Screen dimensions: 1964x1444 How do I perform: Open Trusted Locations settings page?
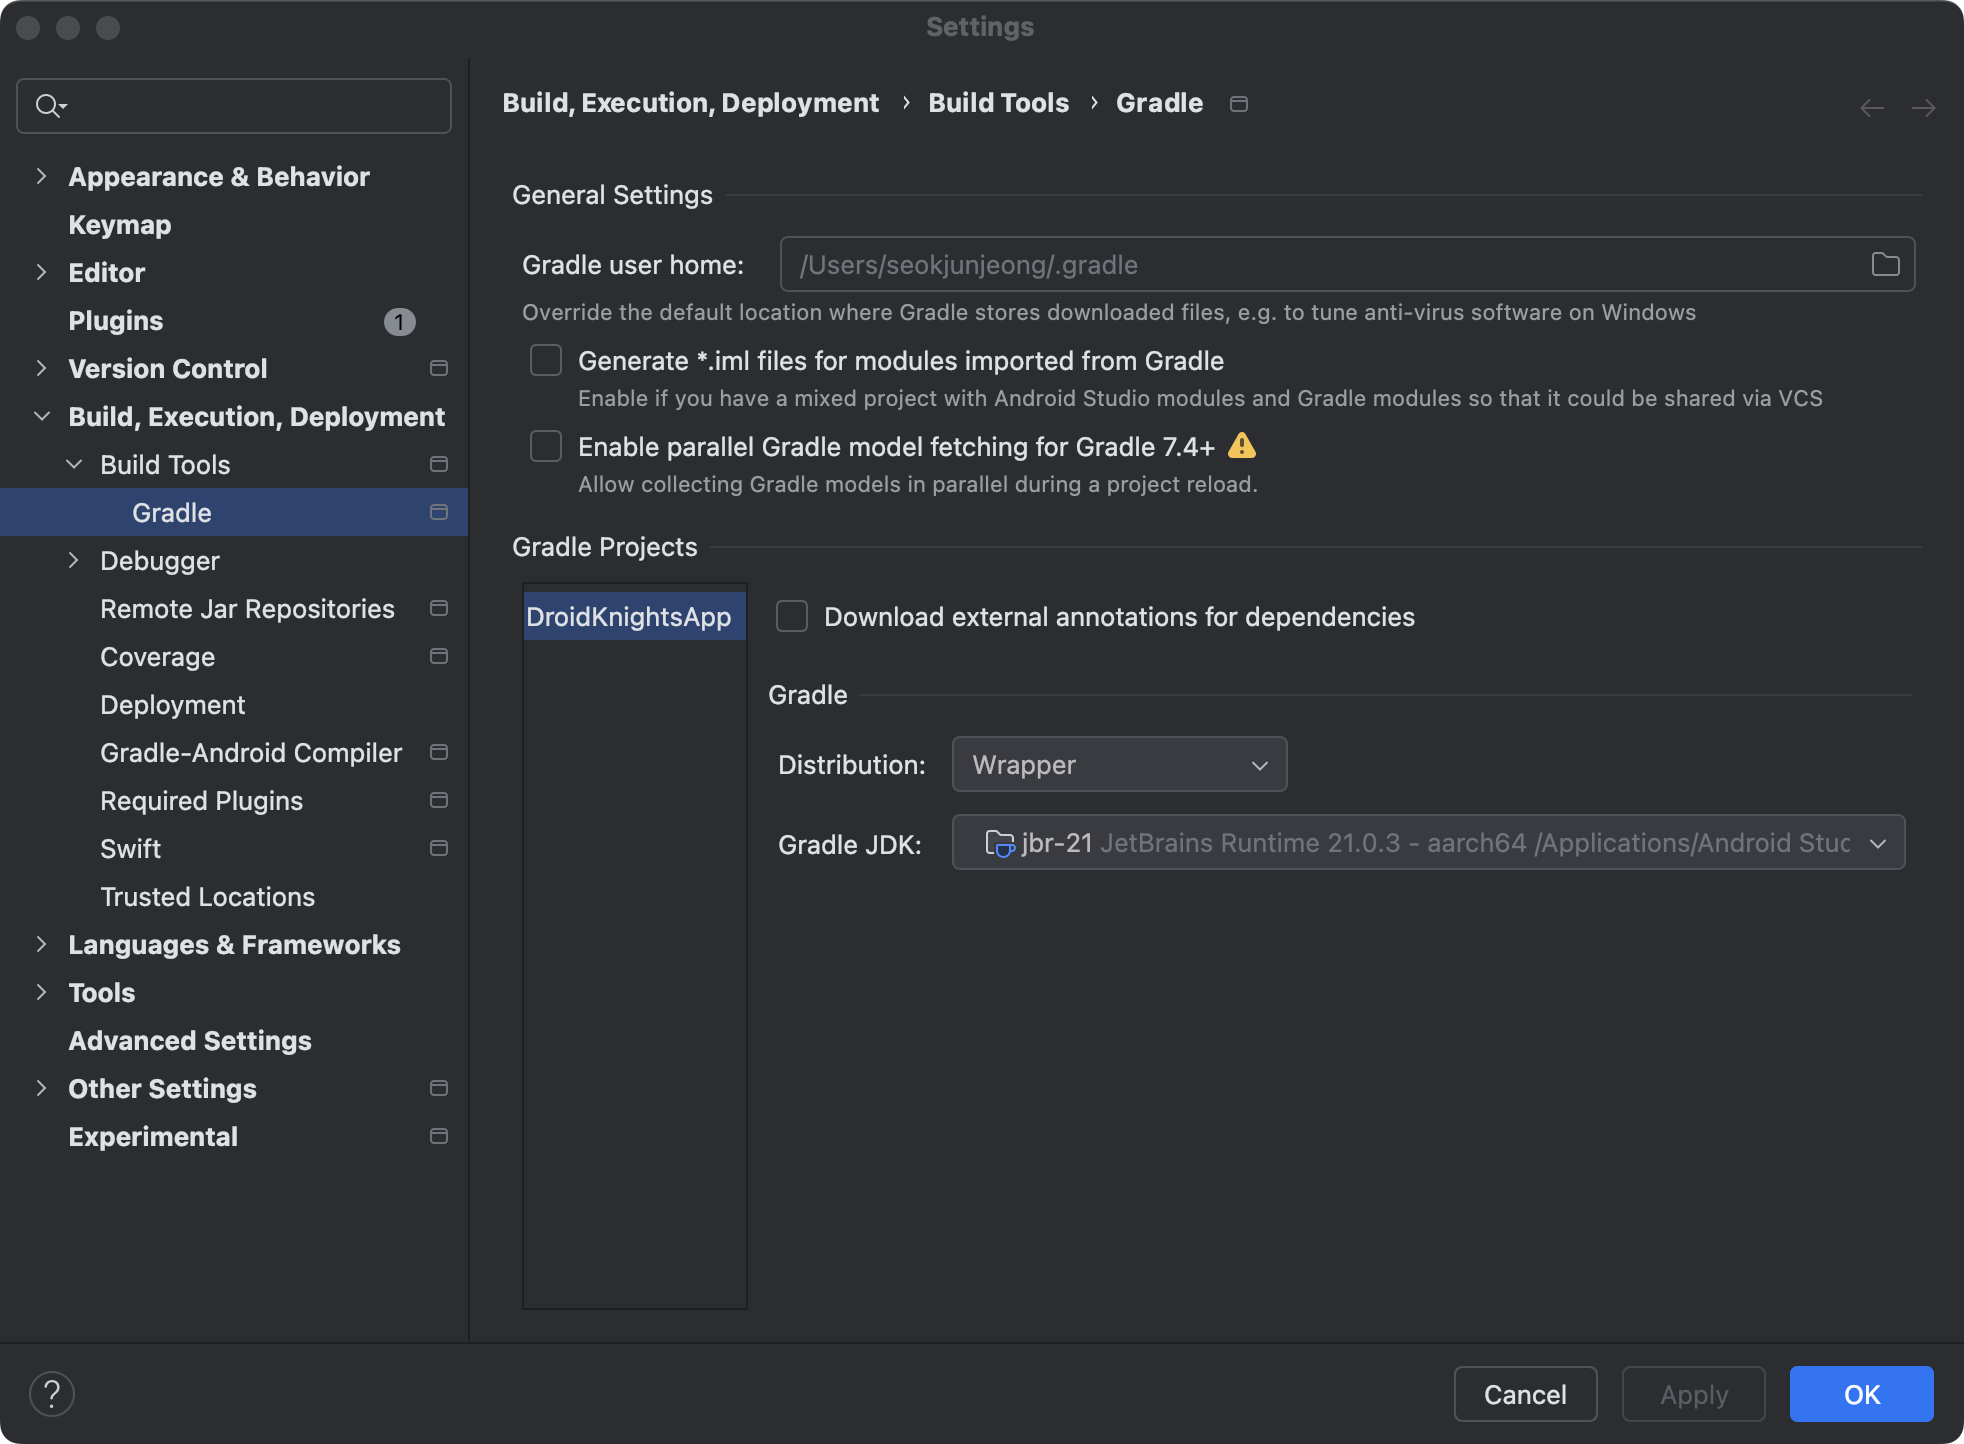point(207,897)
